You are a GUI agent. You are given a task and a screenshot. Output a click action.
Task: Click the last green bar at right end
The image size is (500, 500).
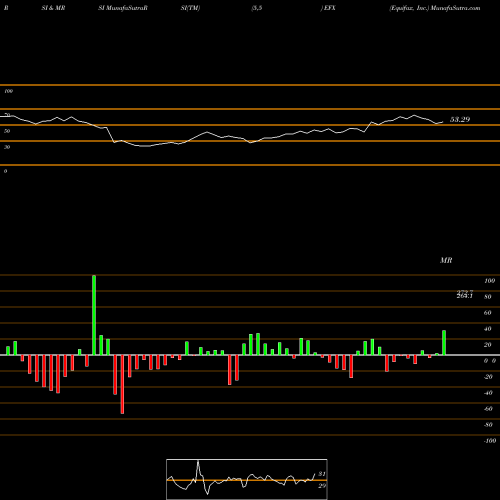click(x=444, y=343)
